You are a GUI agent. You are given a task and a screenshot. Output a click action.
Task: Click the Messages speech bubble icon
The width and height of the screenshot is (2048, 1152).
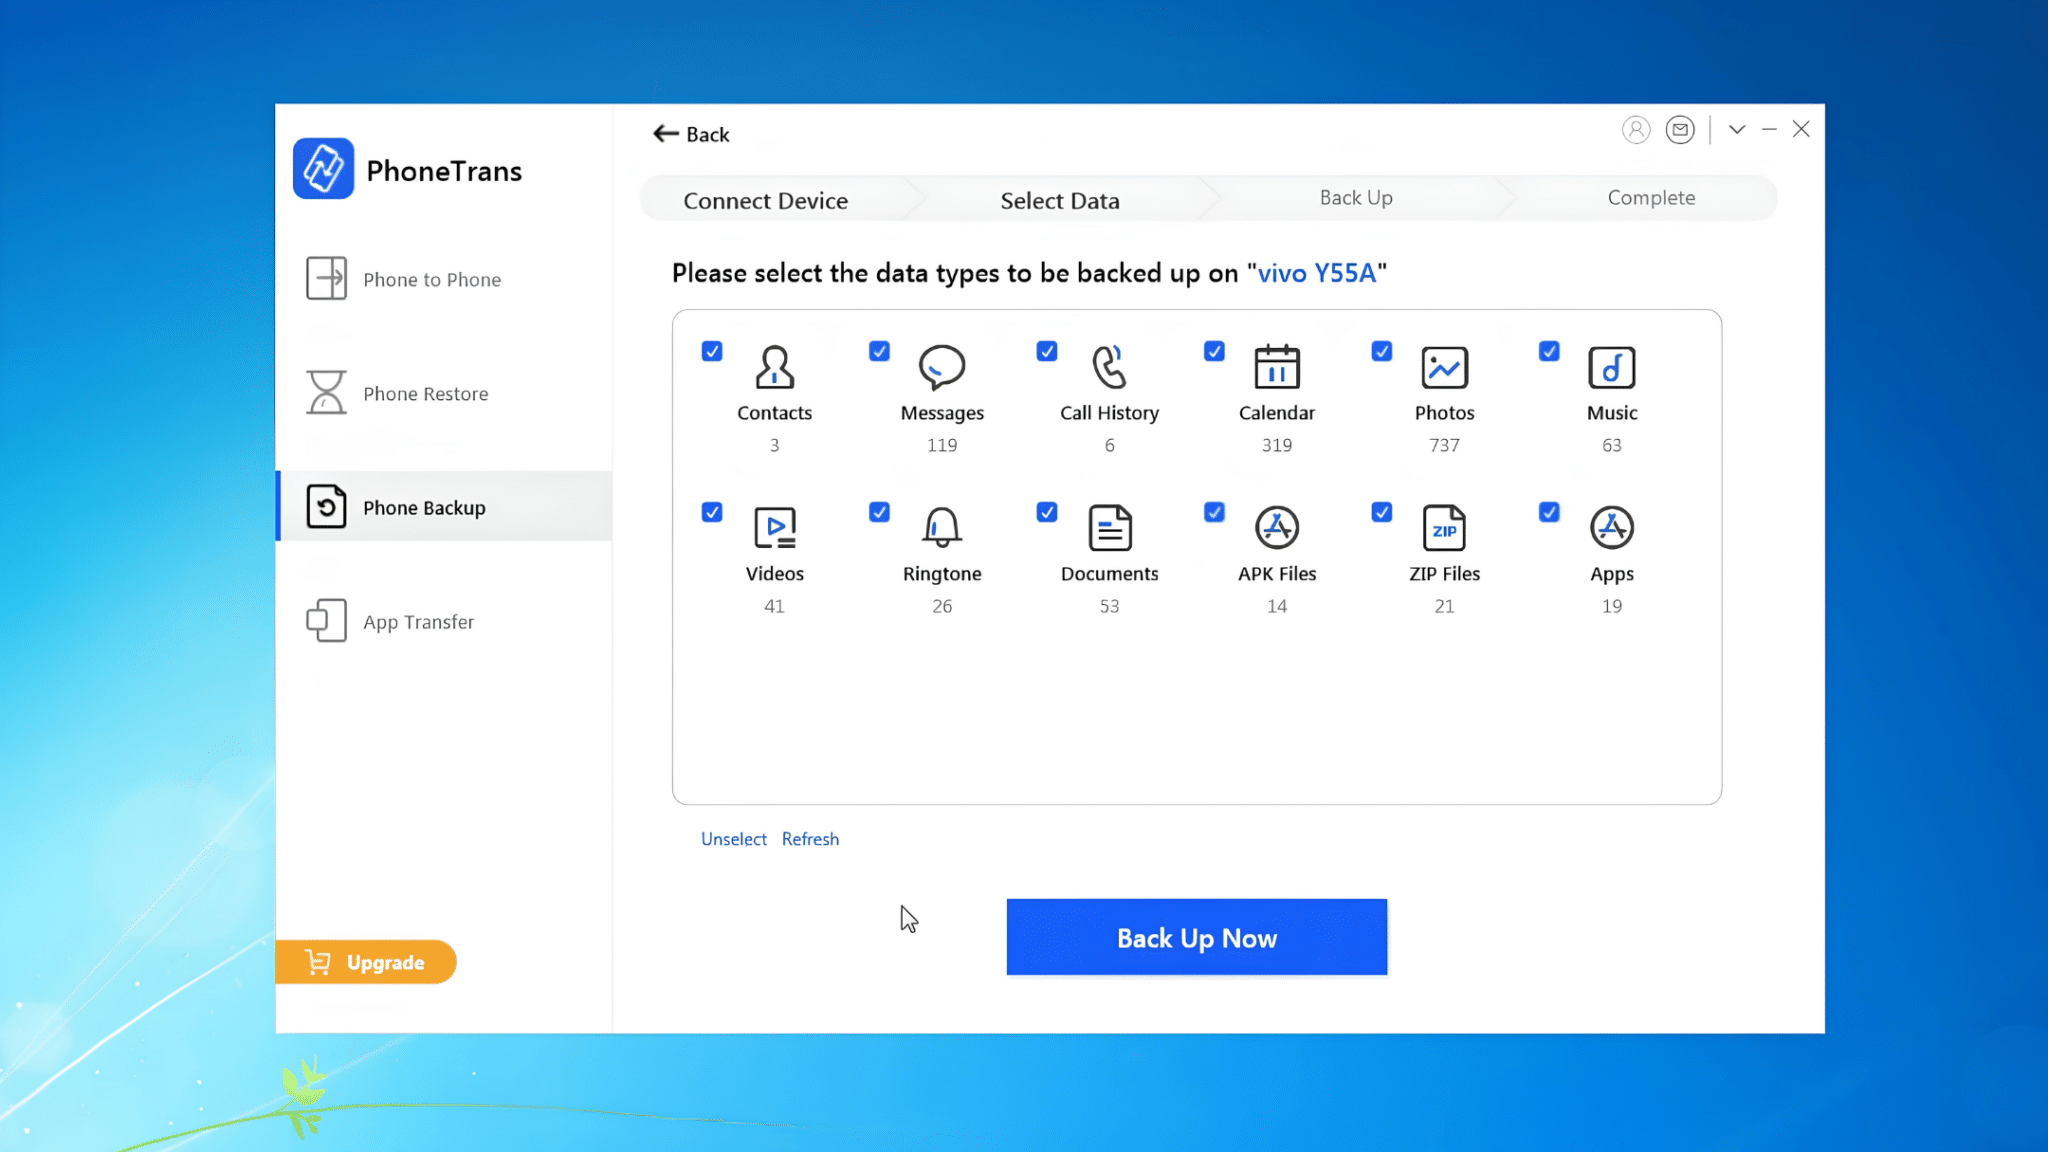pos(942,367)
